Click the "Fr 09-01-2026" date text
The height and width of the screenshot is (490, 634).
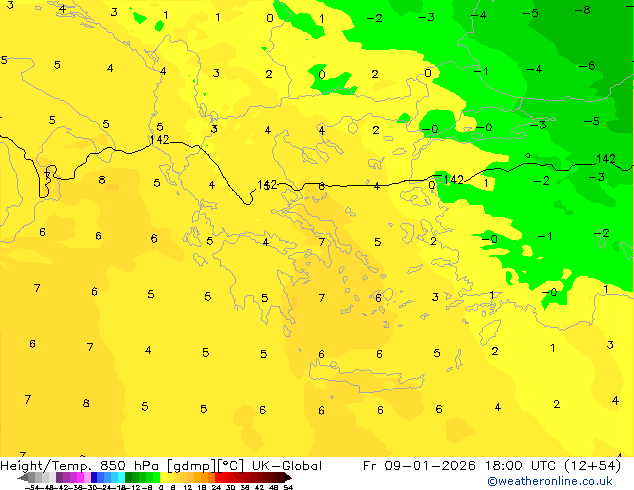(x=419, y=466)
